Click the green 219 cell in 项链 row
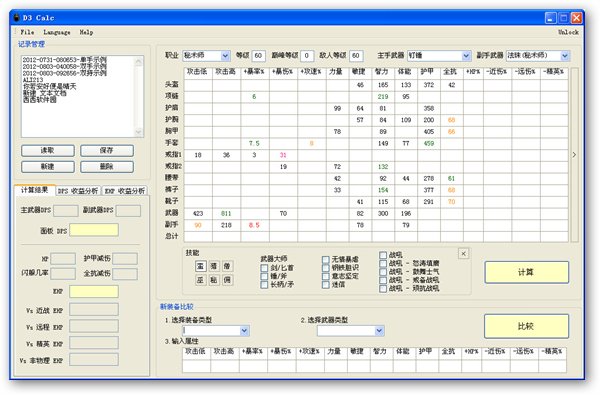The width and height of the screenshot is (600, 395). pos(383,96)
